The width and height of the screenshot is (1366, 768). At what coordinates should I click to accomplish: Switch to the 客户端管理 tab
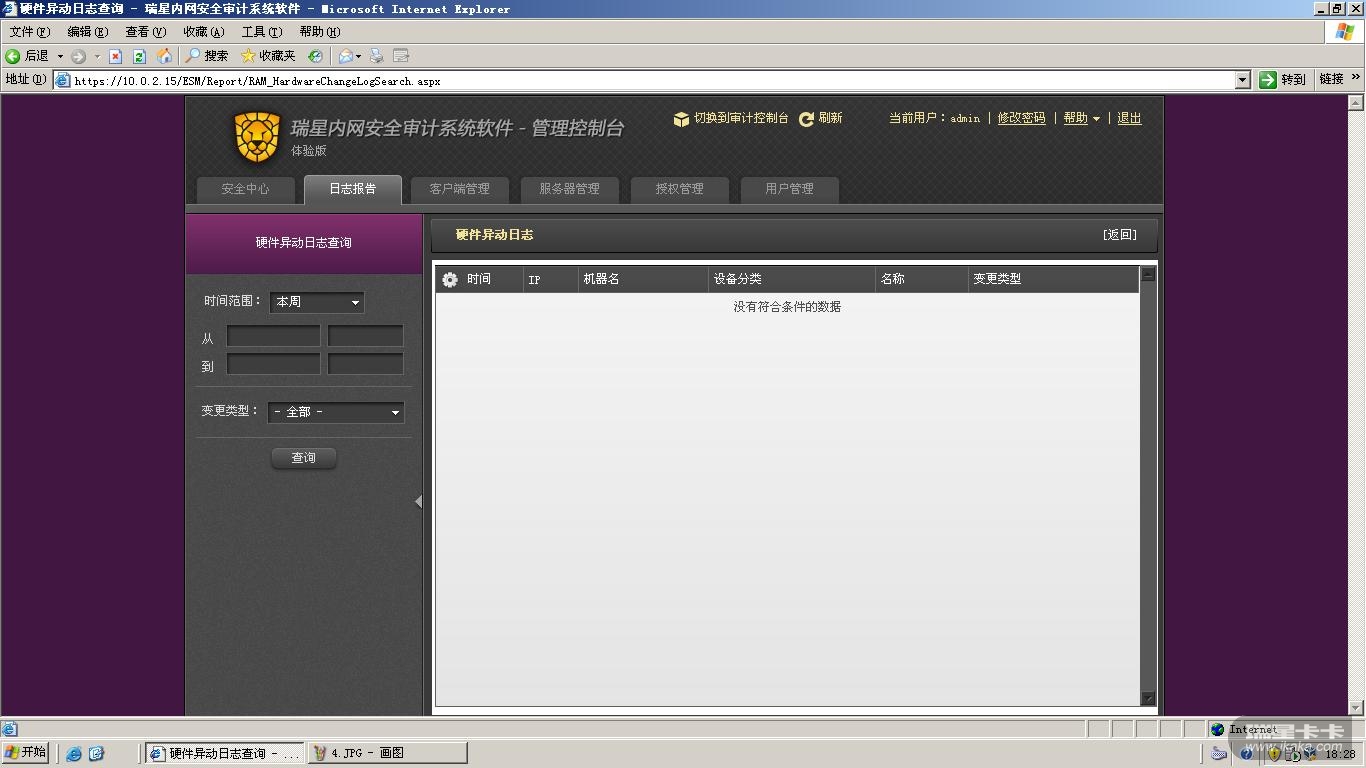(x=459, y=189)
